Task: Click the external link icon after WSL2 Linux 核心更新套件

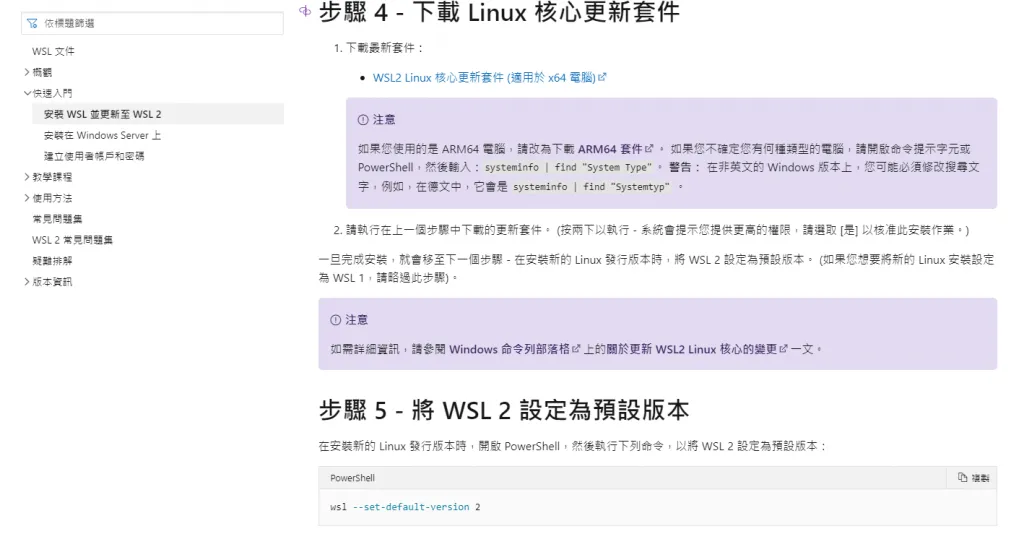Action: click(602, 77)
